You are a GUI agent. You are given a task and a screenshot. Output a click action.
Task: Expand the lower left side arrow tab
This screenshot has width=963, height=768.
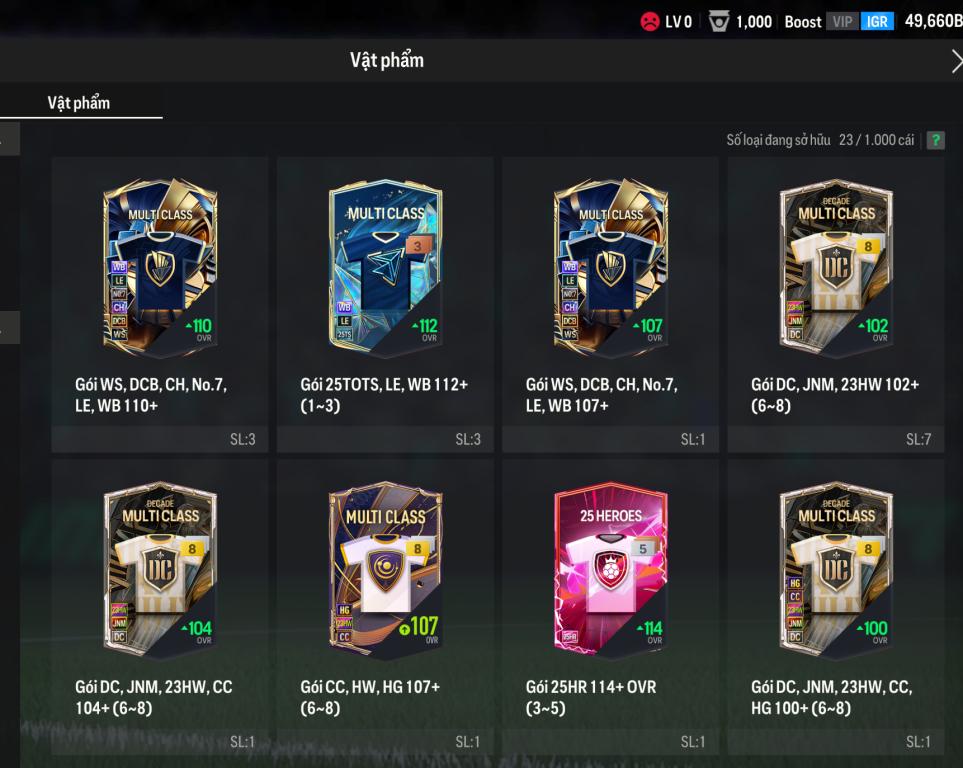9,327
